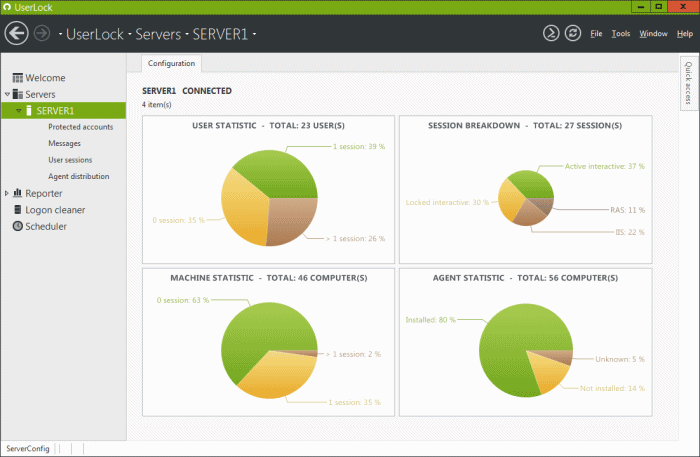Open the Quick access side panel
Screen dimensions: 700x457
pos(688,83)
